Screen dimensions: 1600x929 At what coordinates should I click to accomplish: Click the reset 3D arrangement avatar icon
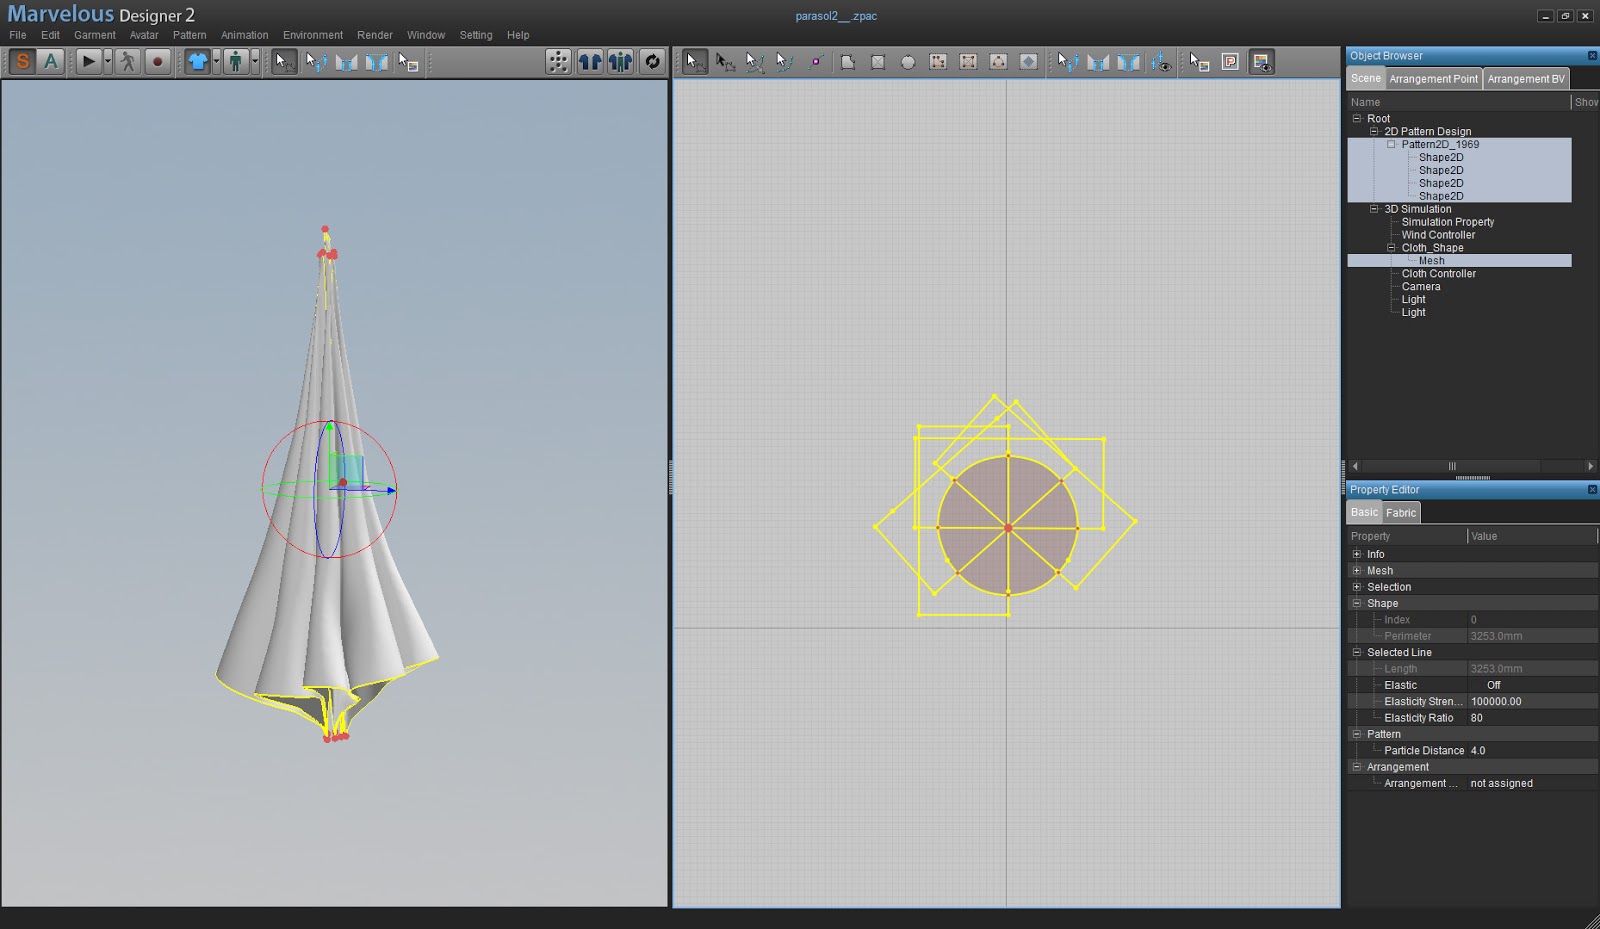click(x=620, y=62)
